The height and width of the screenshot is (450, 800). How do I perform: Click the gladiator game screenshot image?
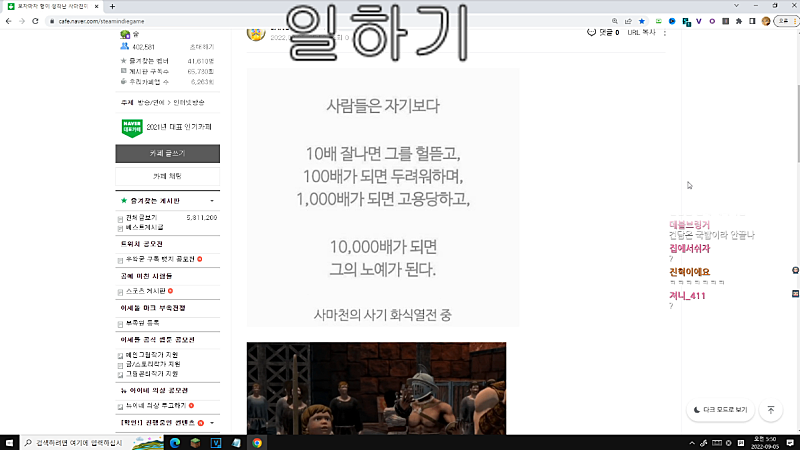pos(377,388)
